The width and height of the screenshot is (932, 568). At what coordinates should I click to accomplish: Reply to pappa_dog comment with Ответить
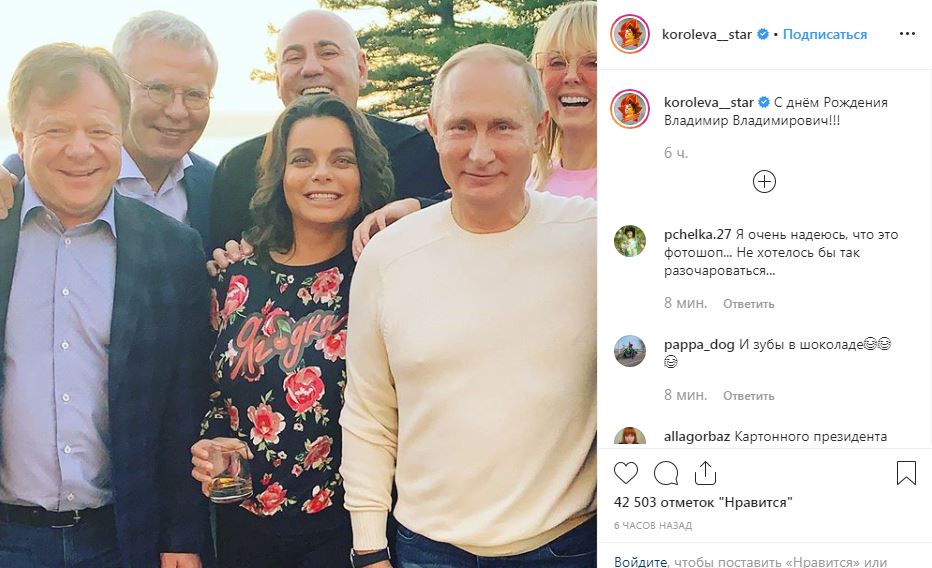coord(748,396)
